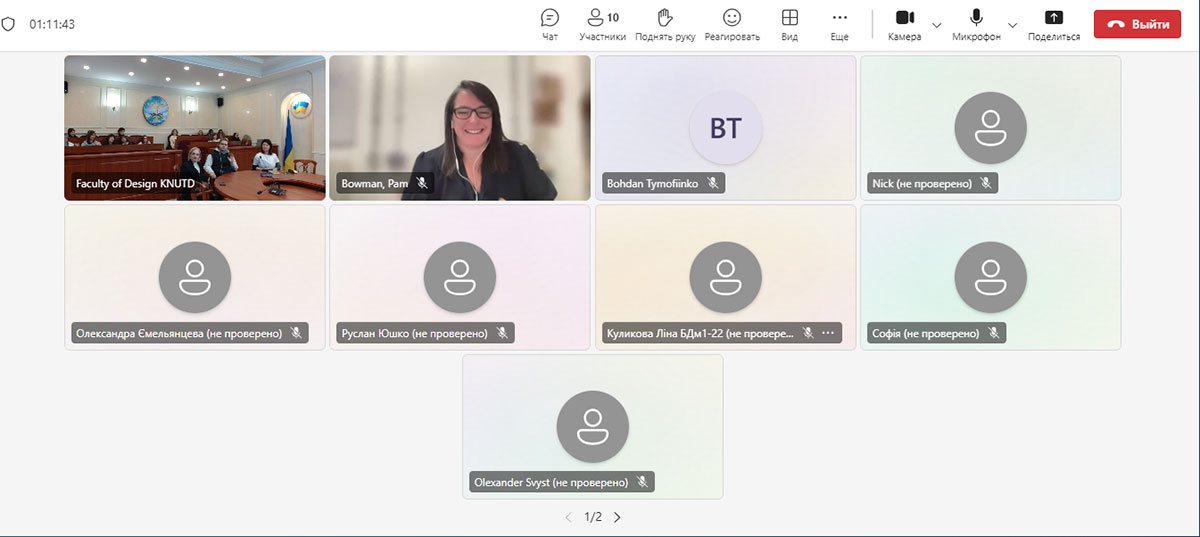Select Bowman, Pam video tile
The image size is (1200, 537).
(460, 128)
